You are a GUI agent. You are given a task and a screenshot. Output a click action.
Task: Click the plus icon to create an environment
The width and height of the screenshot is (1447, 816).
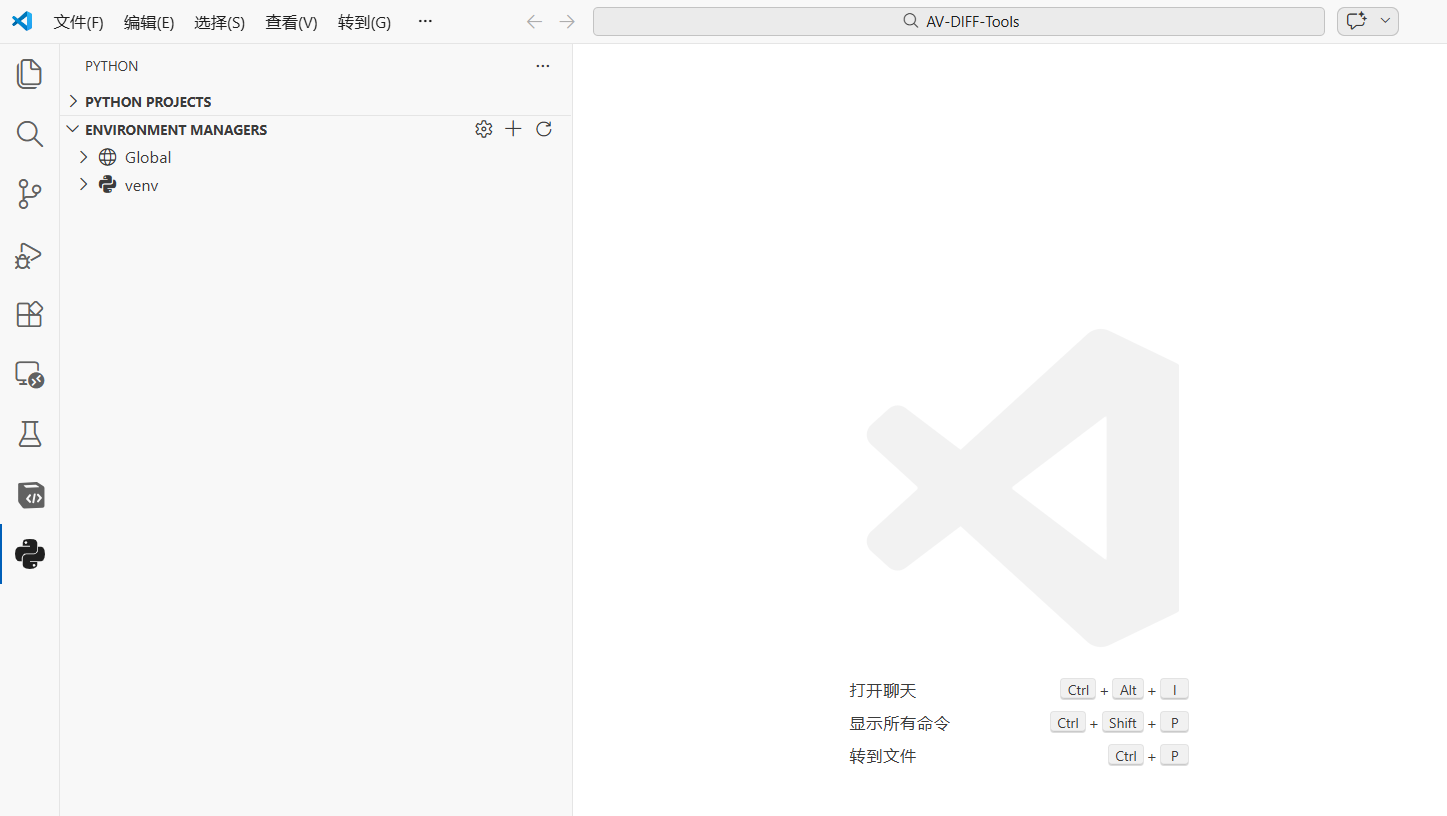coord(513,128)
